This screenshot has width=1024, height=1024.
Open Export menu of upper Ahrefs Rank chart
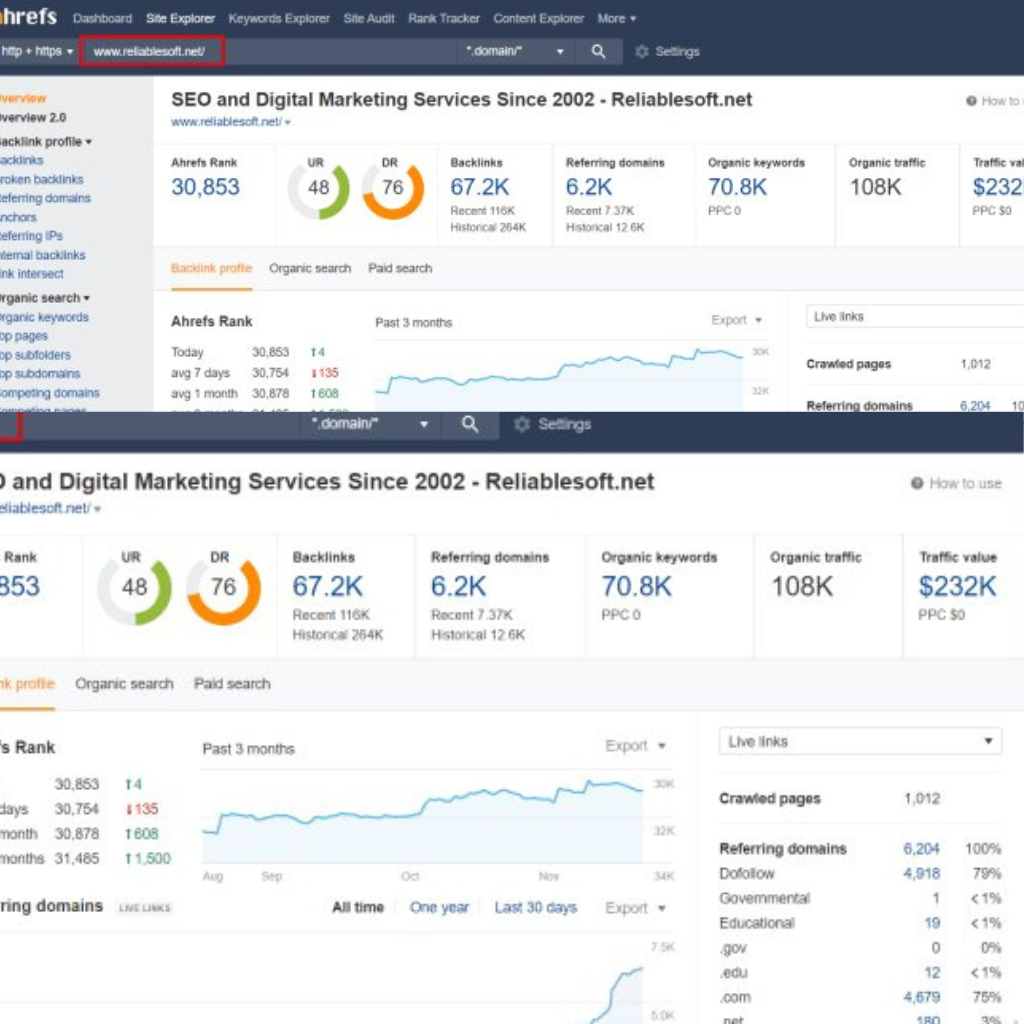click(737, 320)
